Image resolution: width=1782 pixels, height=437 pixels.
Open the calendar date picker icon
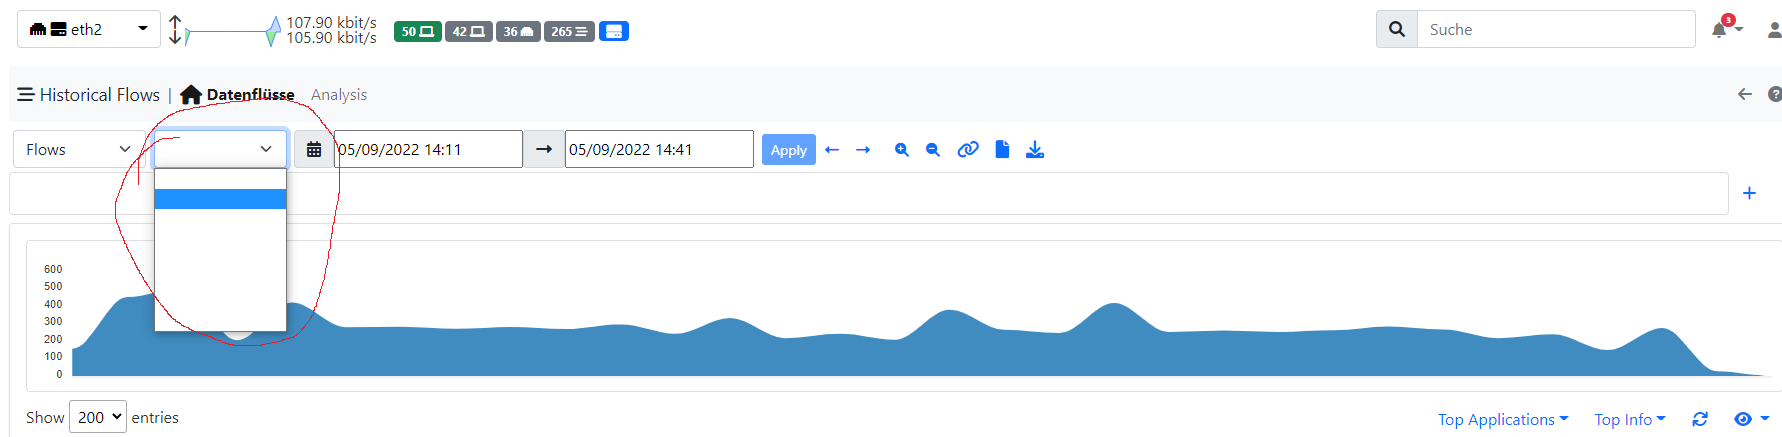[x=314, y=149]
